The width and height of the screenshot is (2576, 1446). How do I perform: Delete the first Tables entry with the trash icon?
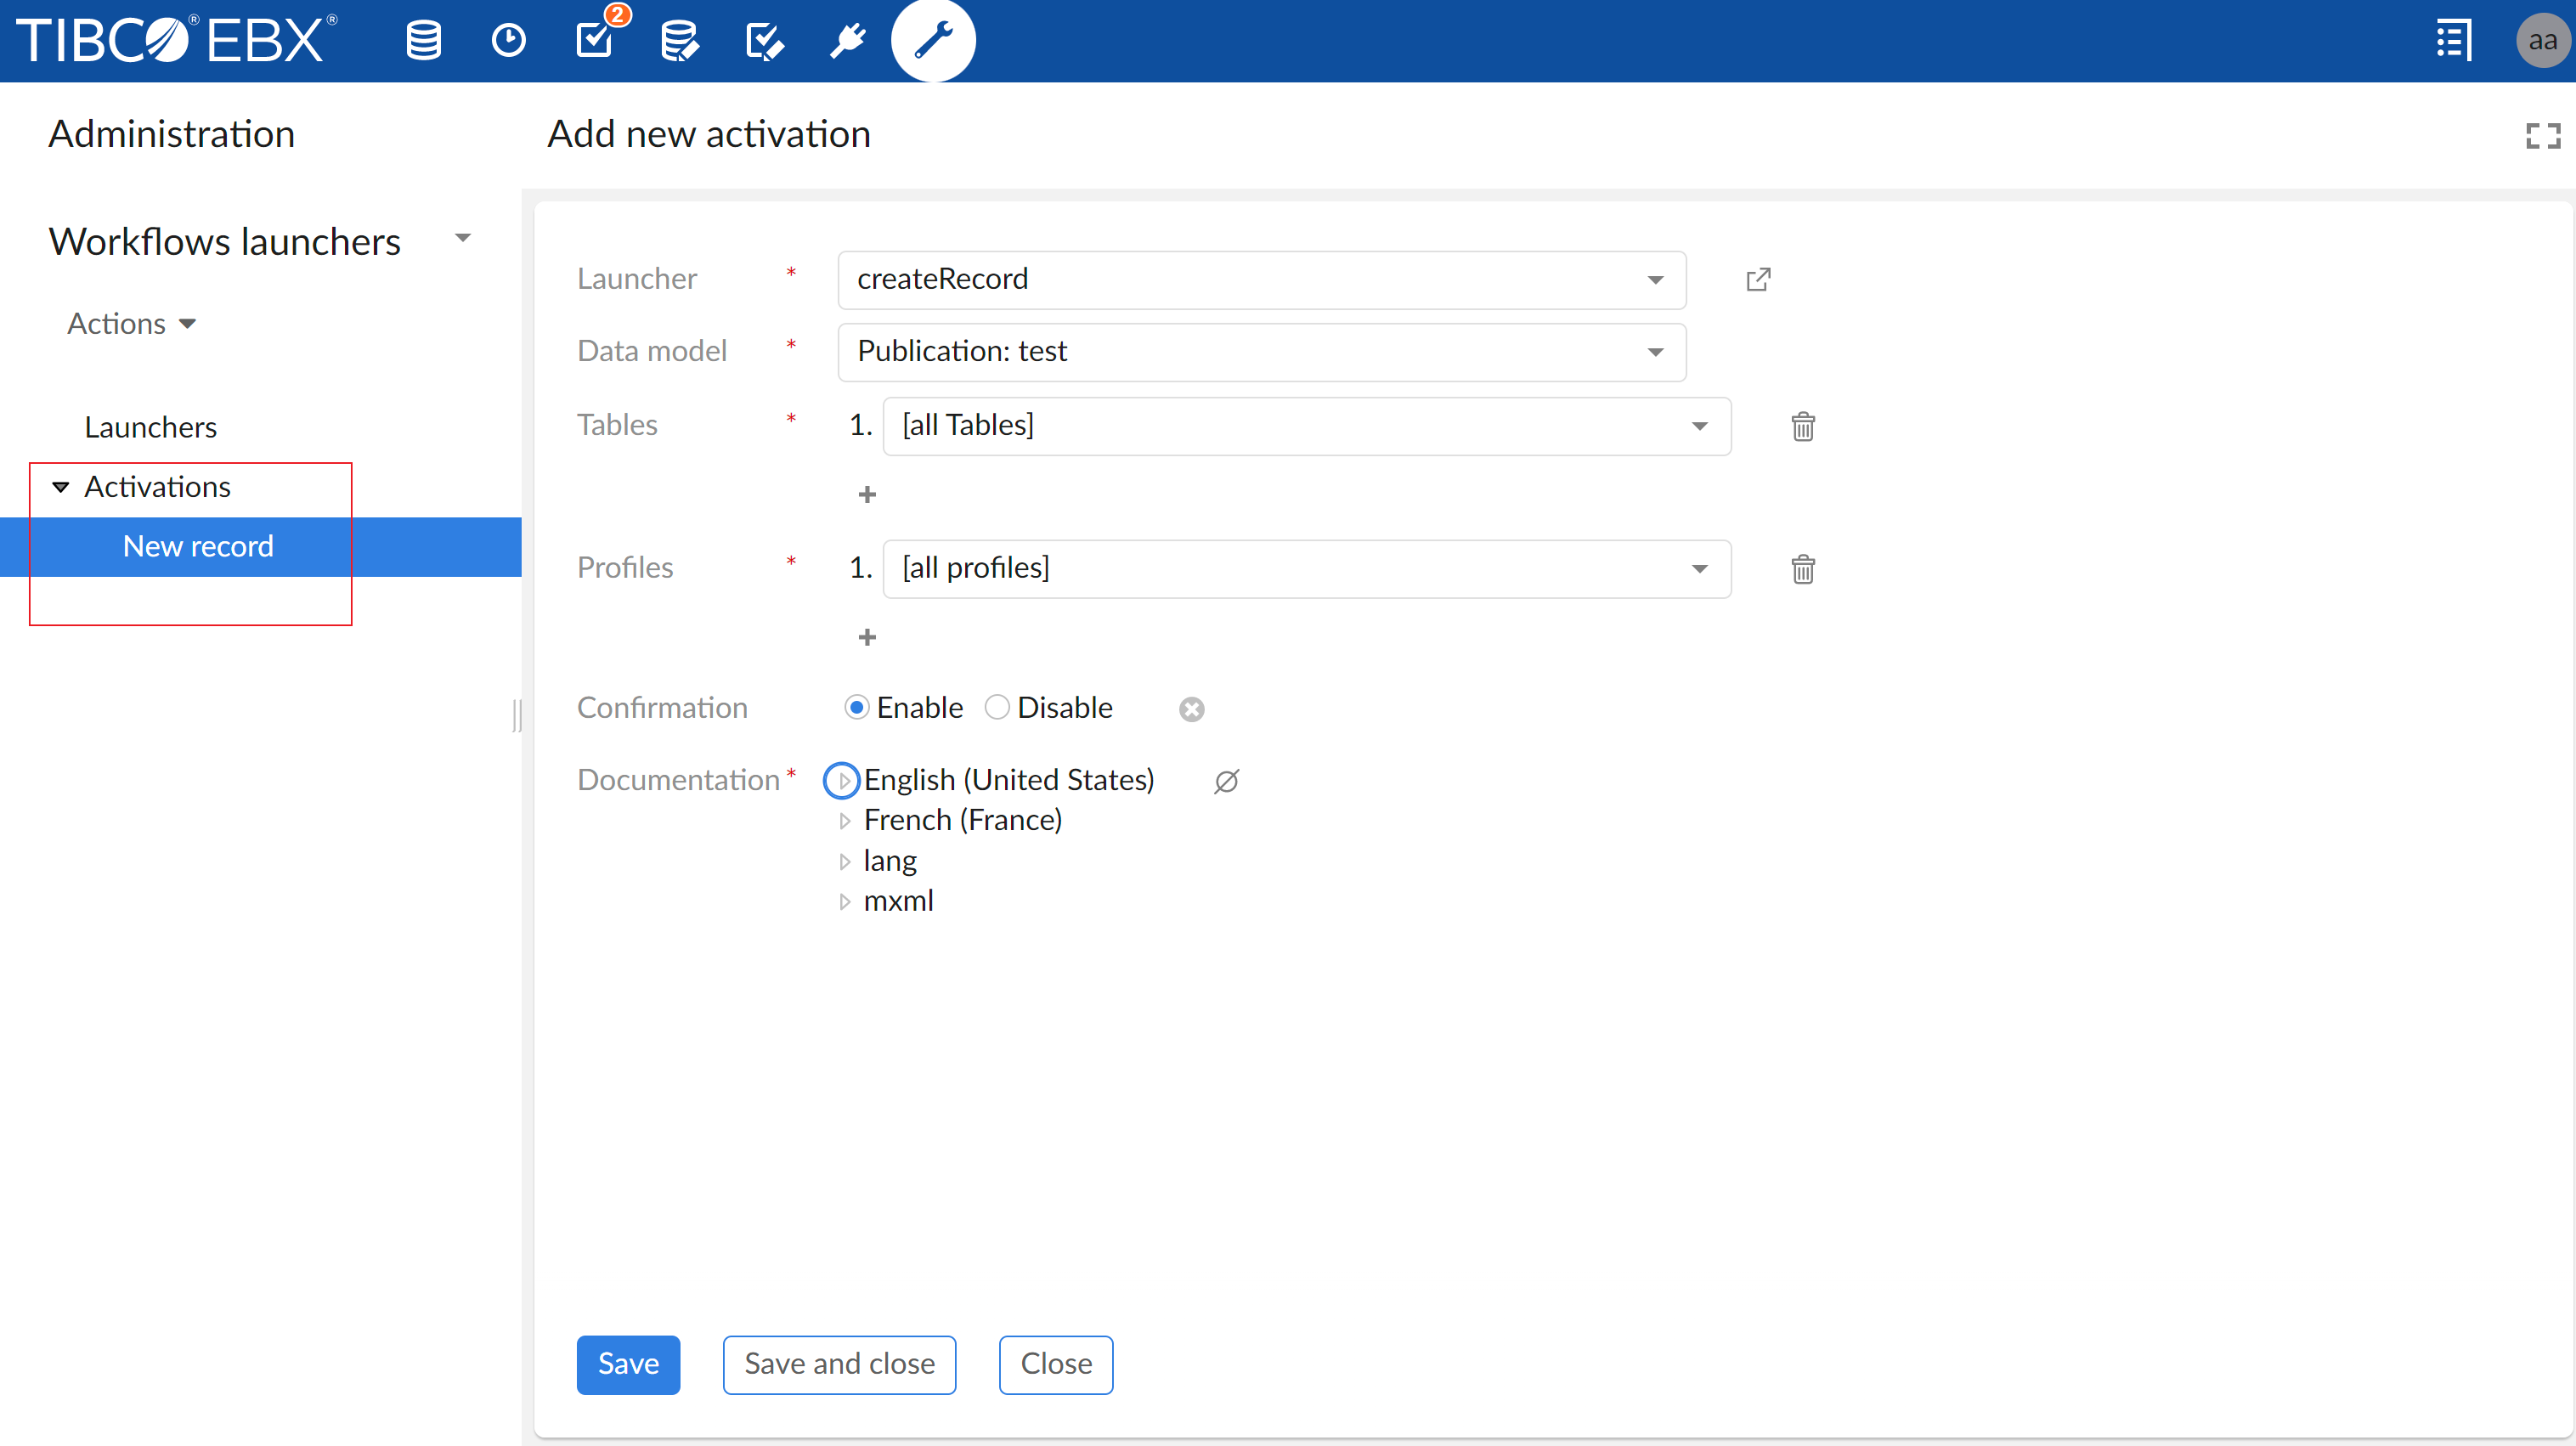[1802, 427]
